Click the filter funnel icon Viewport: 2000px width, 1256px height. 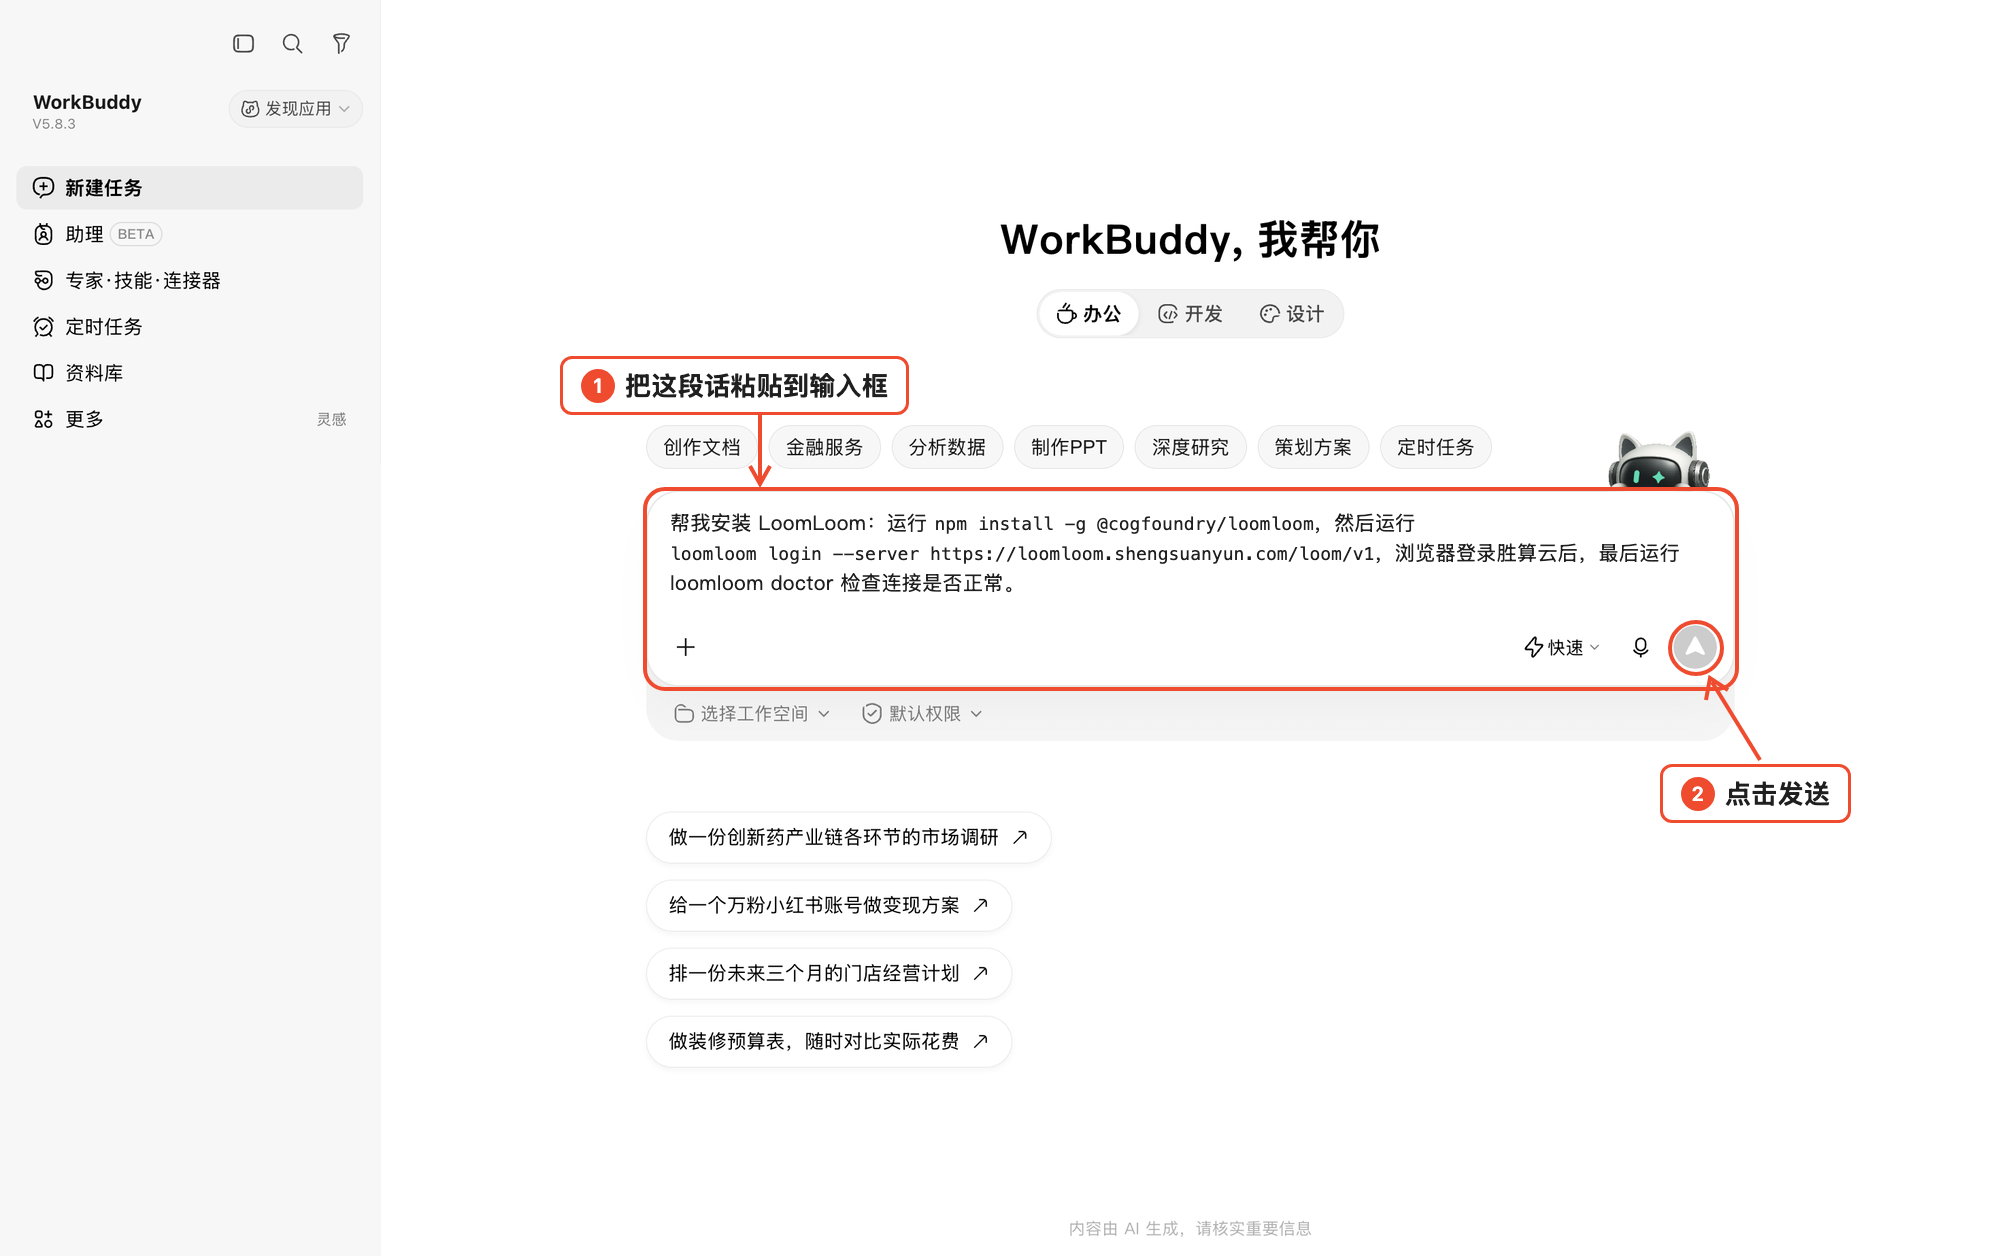click(x=341, y=44)
